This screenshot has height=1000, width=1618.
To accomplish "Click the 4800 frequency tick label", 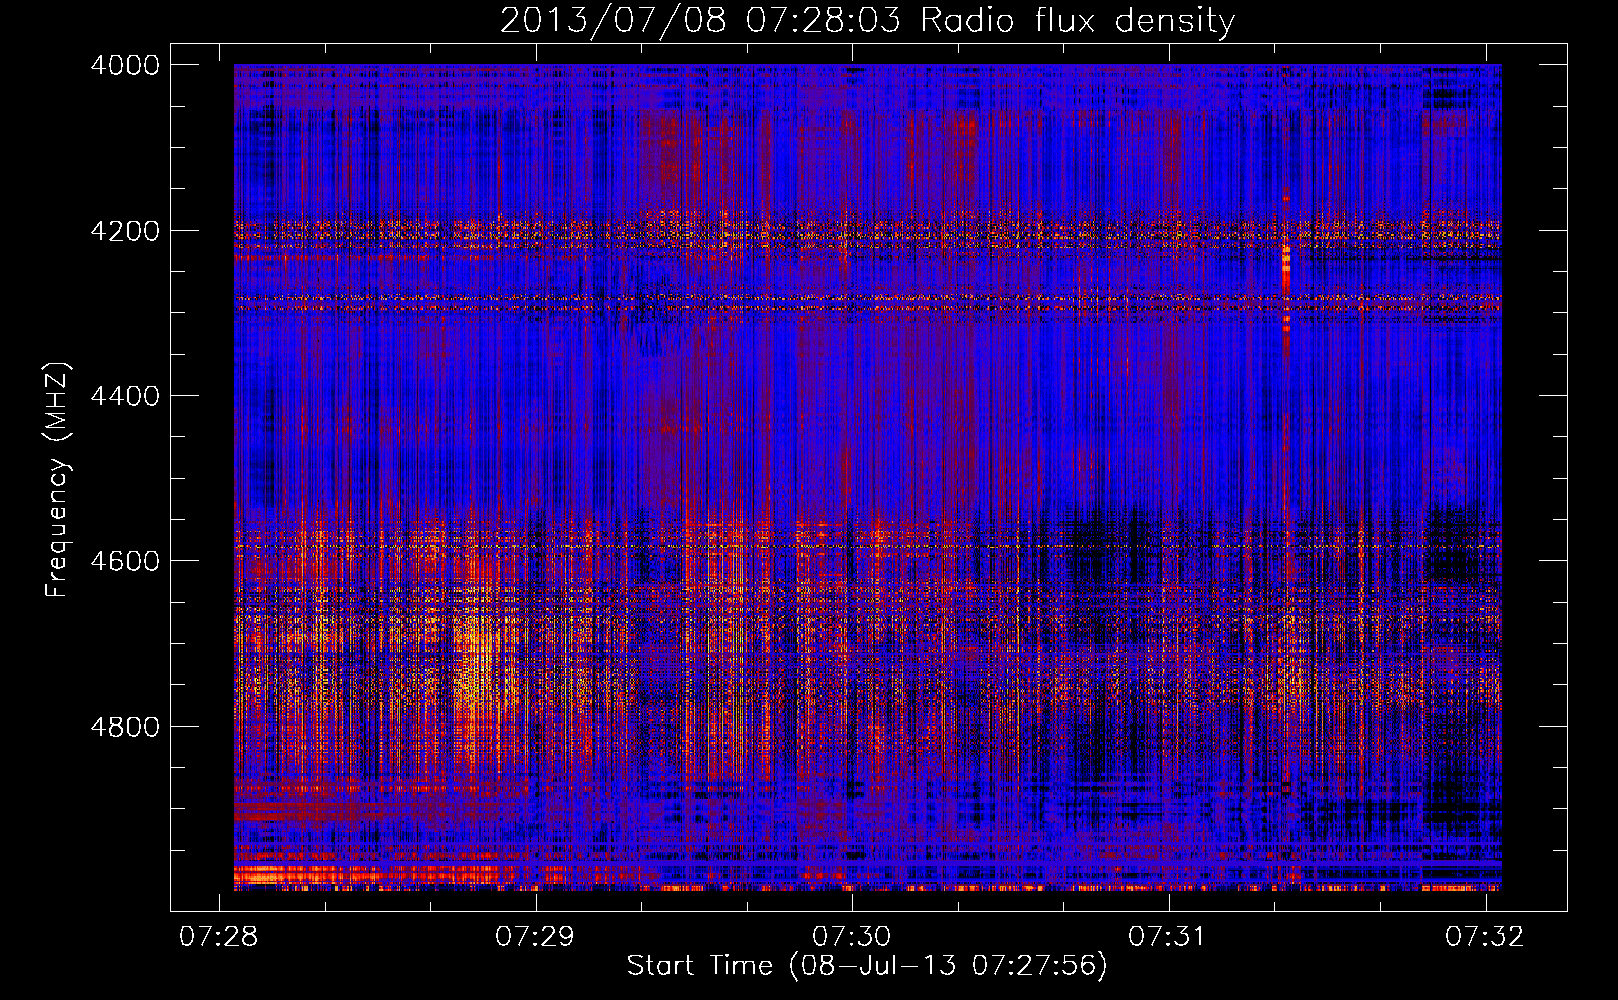I will point(124,727).
